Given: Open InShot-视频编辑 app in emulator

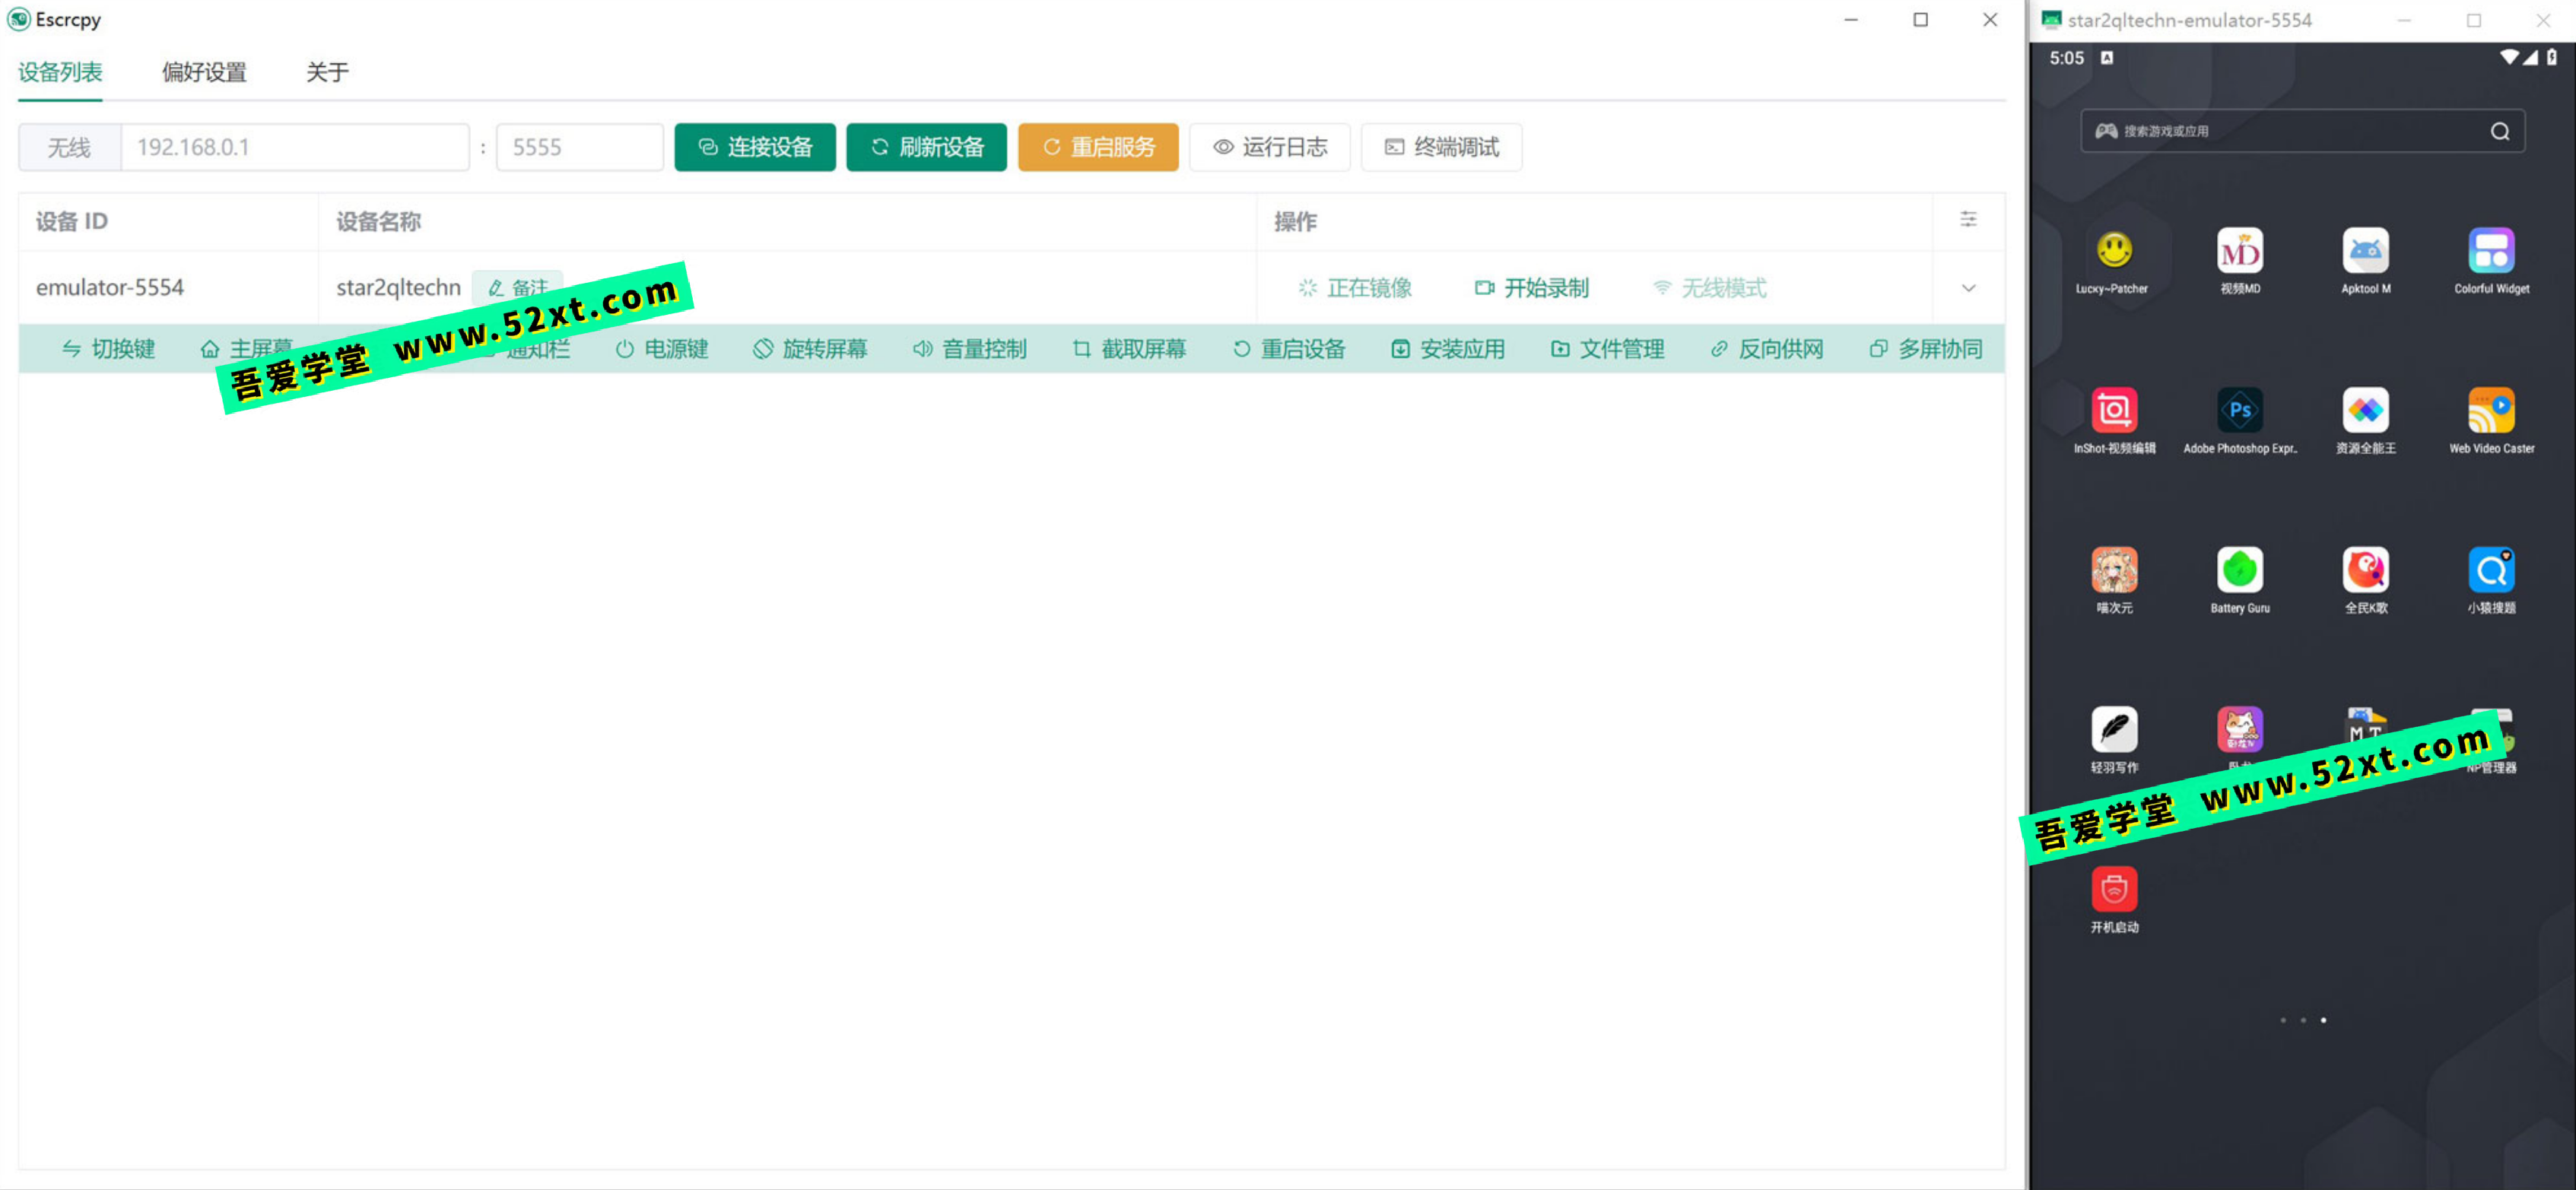Looking at the screenshot, I should point(2113,420).
